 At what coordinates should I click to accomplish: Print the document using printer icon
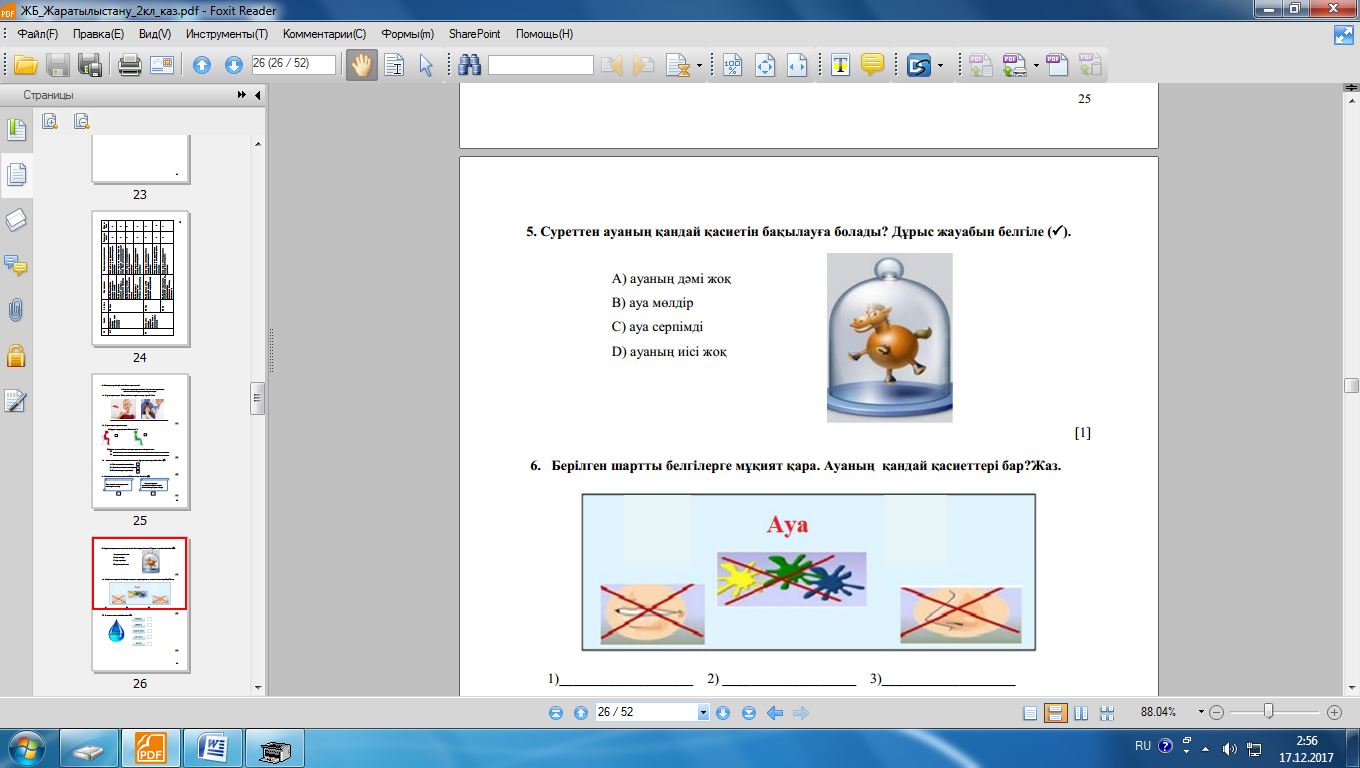pyautogui.click(x=130, y=66)
